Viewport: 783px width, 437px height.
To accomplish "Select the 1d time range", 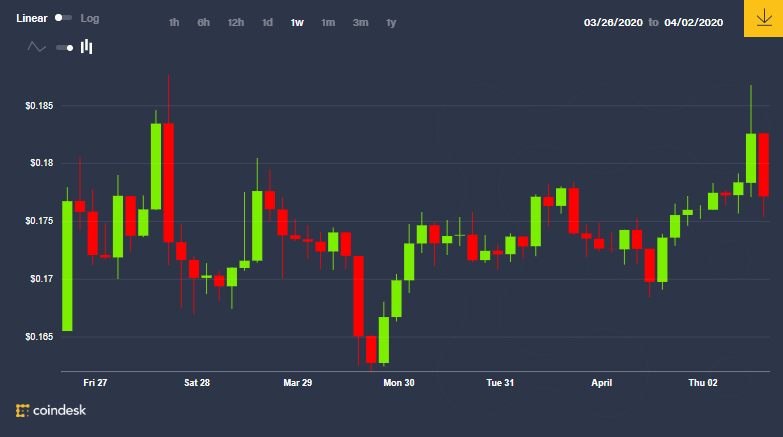I will coord(267,22).
